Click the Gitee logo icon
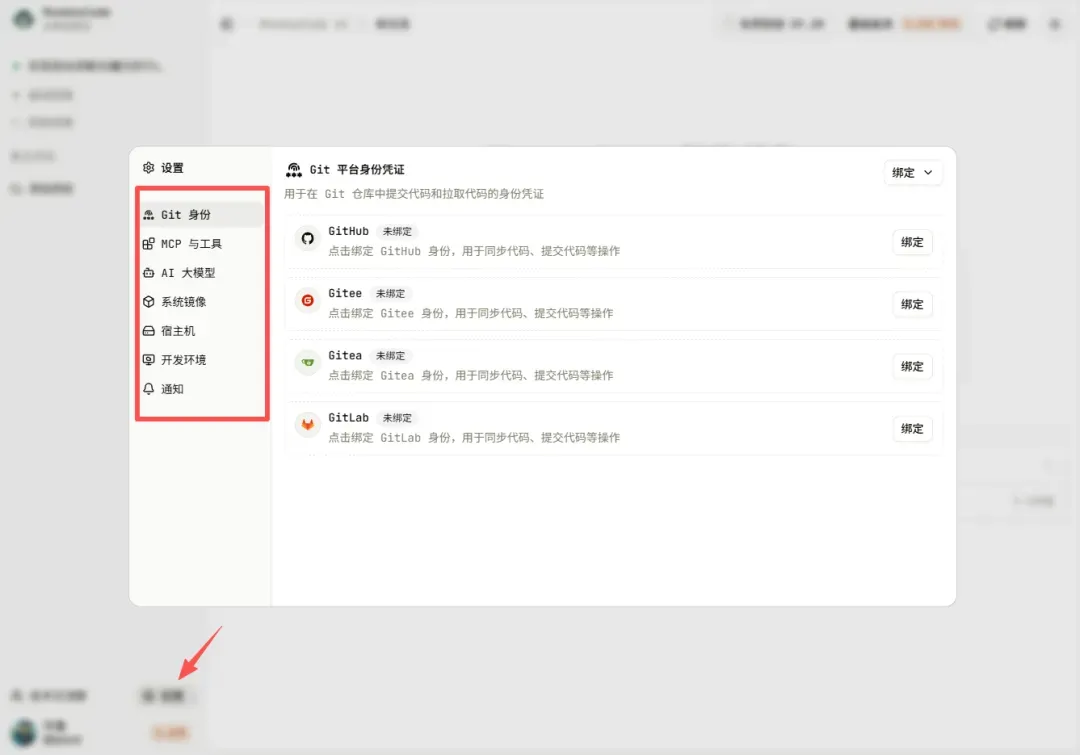The height and width of the screenshot is (755, 1080). click(307, 300)
